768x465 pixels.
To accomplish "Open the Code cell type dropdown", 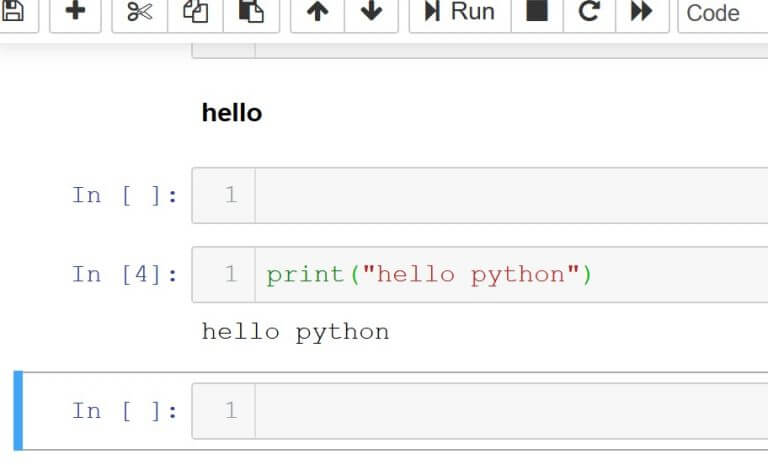I will pos(722,12).
